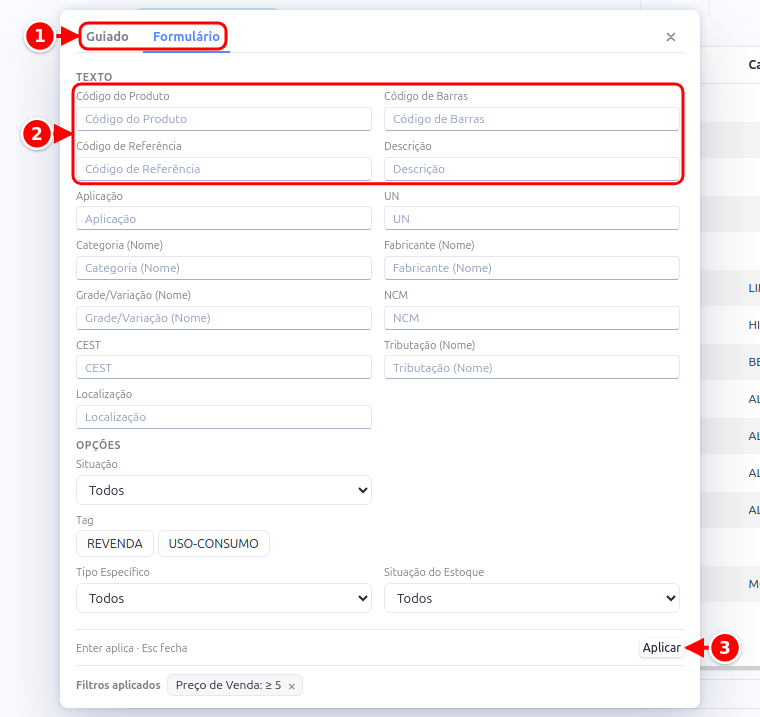Toggle the REVENDA tag

[x=115, y=543]
